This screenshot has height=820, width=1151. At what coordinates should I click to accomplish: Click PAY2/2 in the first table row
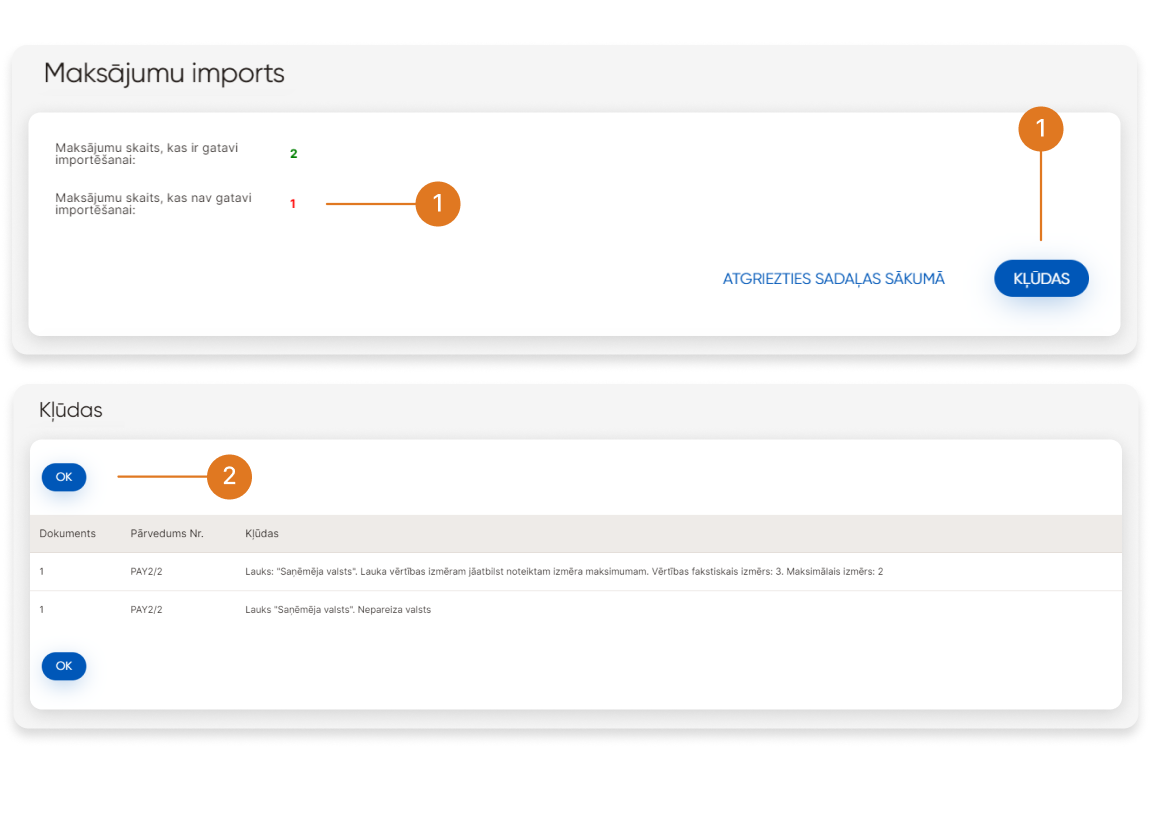click(x=146, y=572)
